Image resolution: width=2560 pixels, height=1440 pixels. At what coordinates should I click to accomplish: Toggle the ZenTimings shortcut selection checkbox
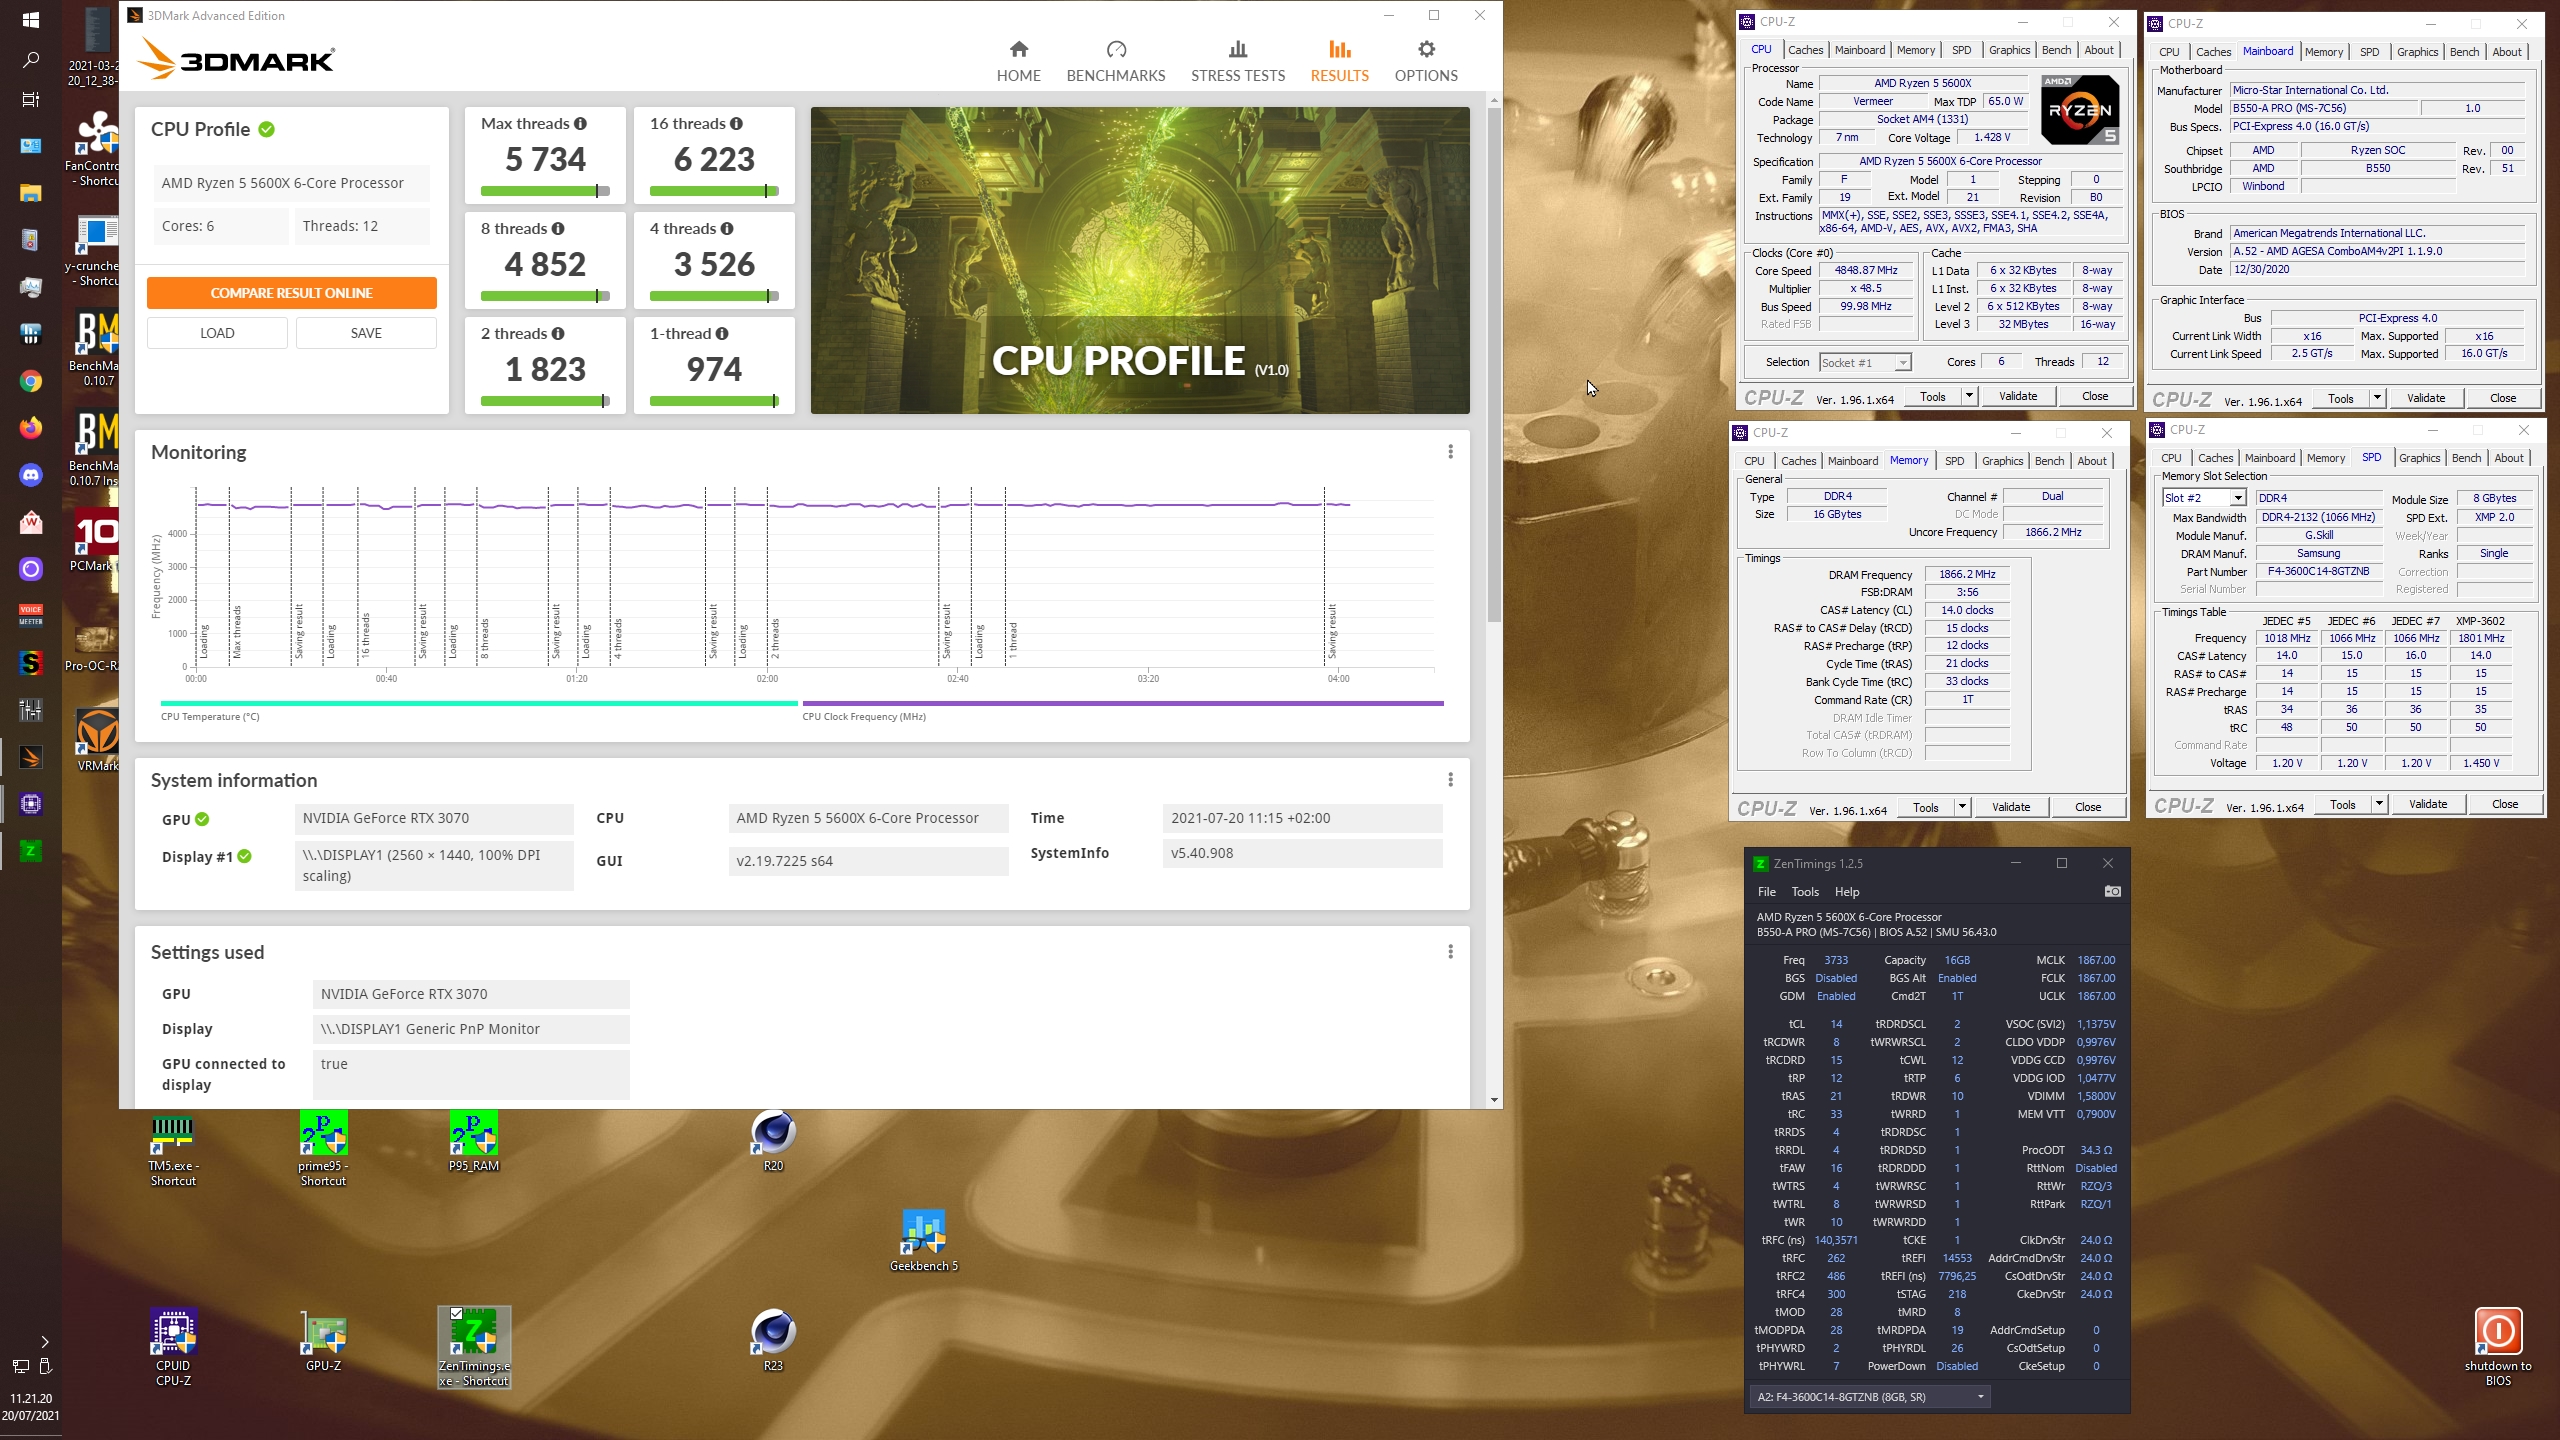tap(456, 1313)
